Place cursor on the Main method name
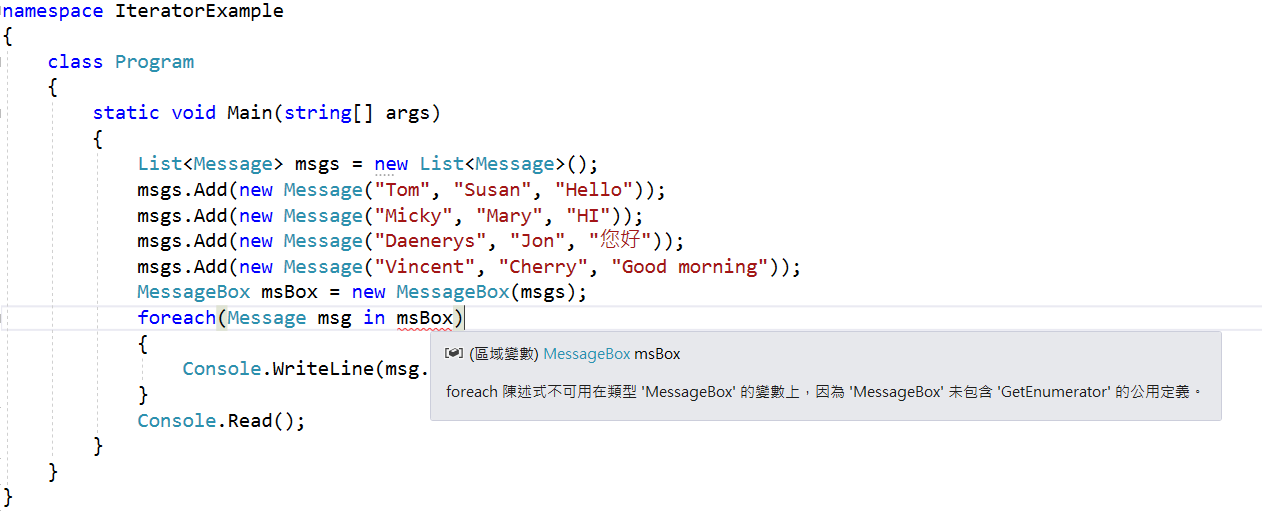The height and width of the screenshot is (511, 1262). 249,113
